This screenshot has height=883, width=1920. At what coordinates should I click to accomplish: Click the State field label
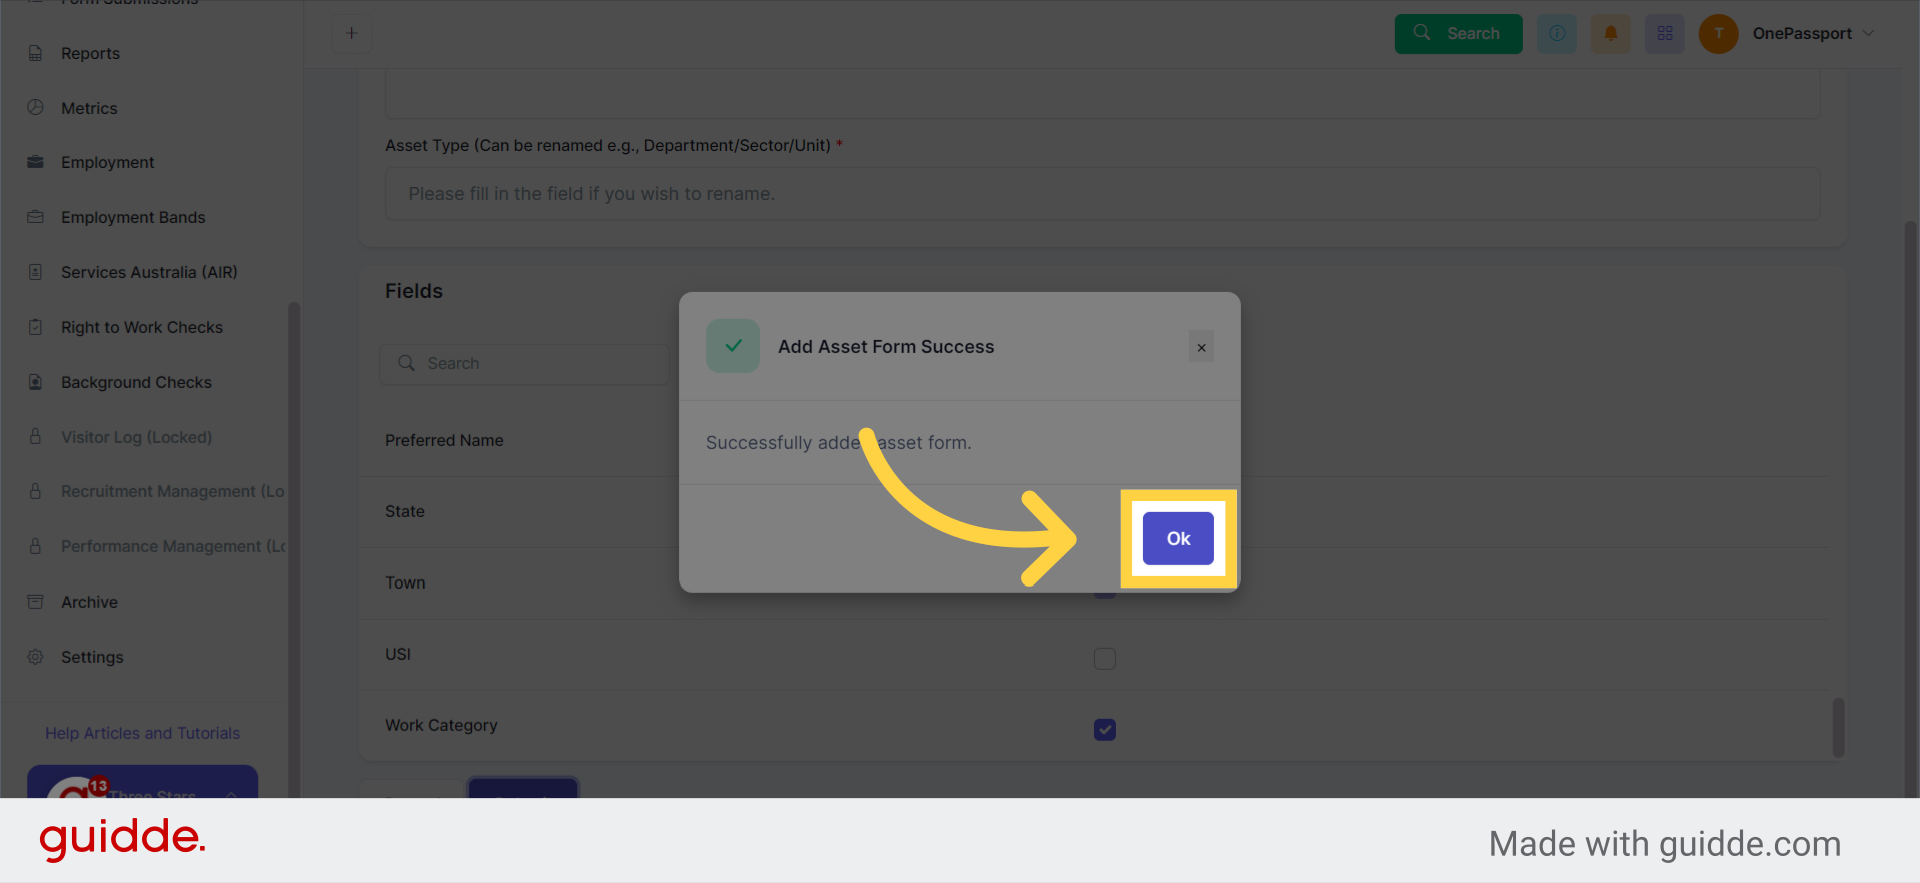pos(405,511)
